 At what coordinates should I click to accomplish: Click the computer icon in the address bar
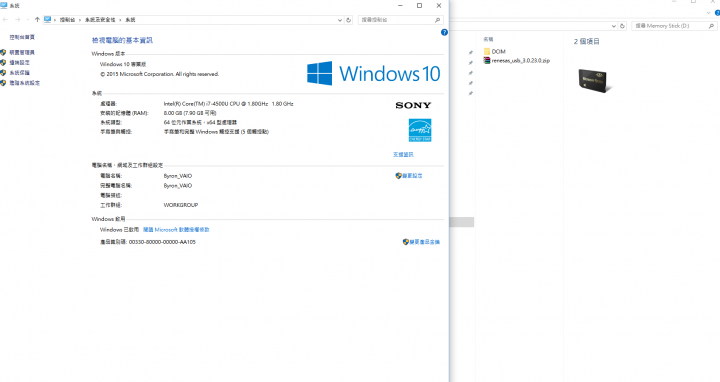click(x=47, y=20)
